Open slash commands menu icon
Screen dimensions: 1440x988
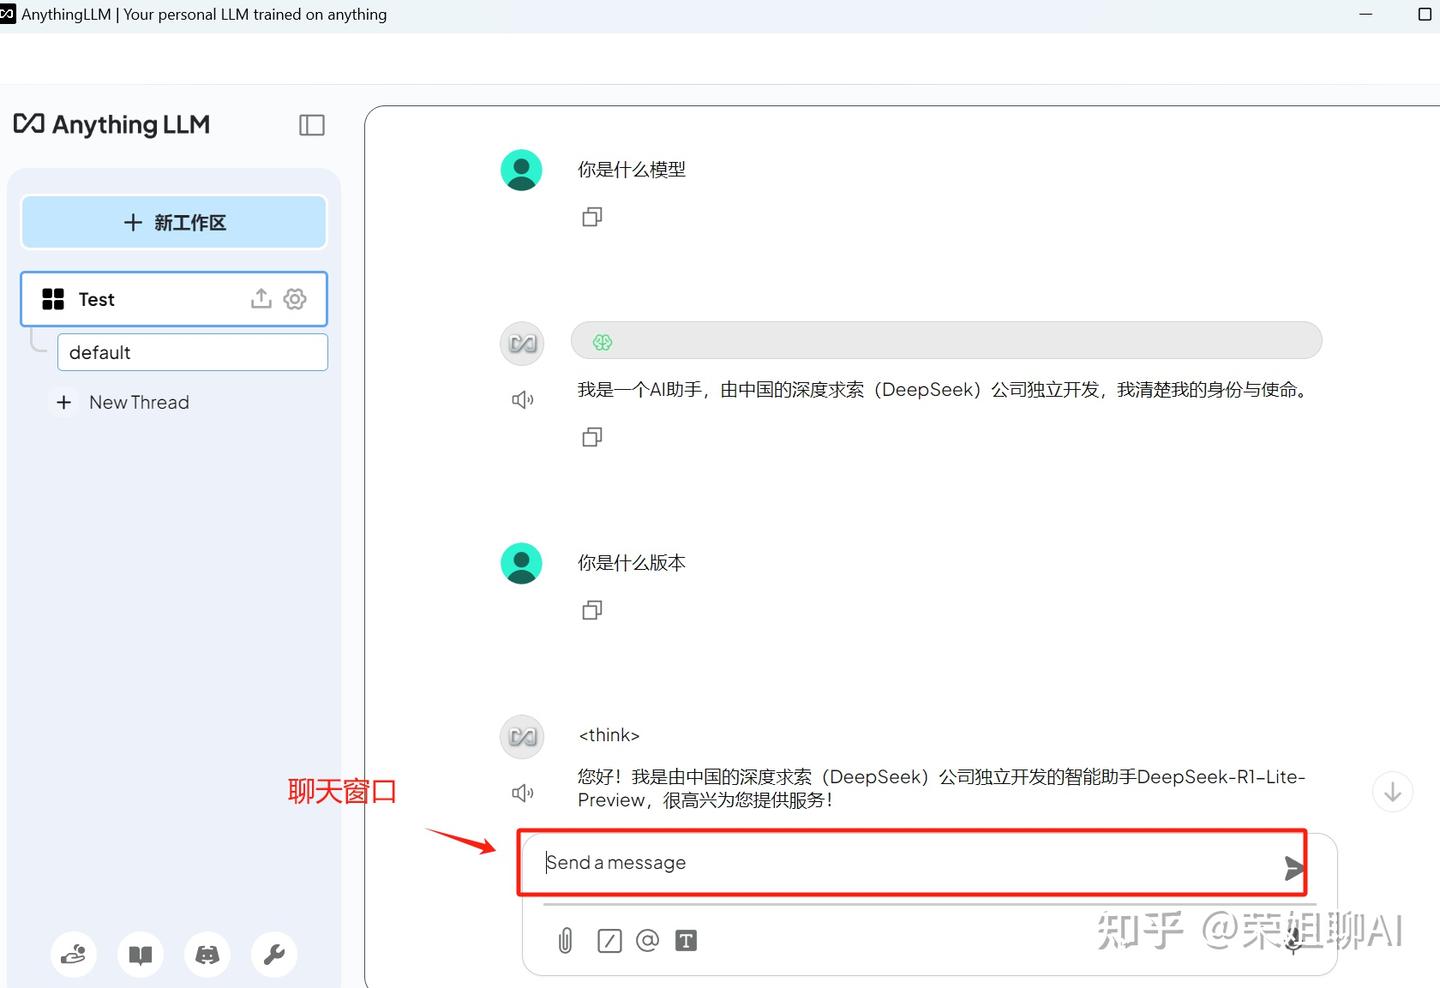609,940
